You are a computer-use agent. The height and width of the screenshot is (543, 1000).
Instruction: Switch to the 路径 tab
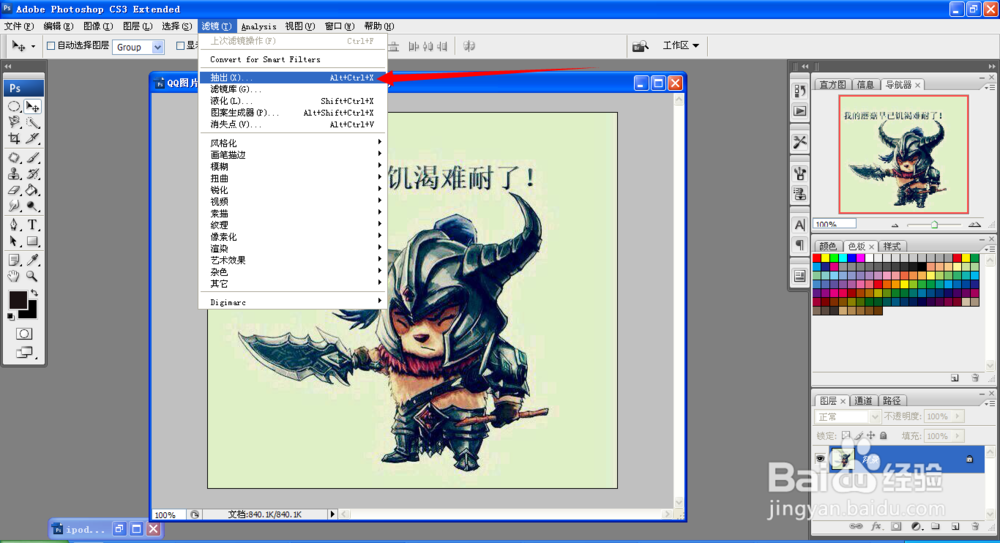click(892, 401)
